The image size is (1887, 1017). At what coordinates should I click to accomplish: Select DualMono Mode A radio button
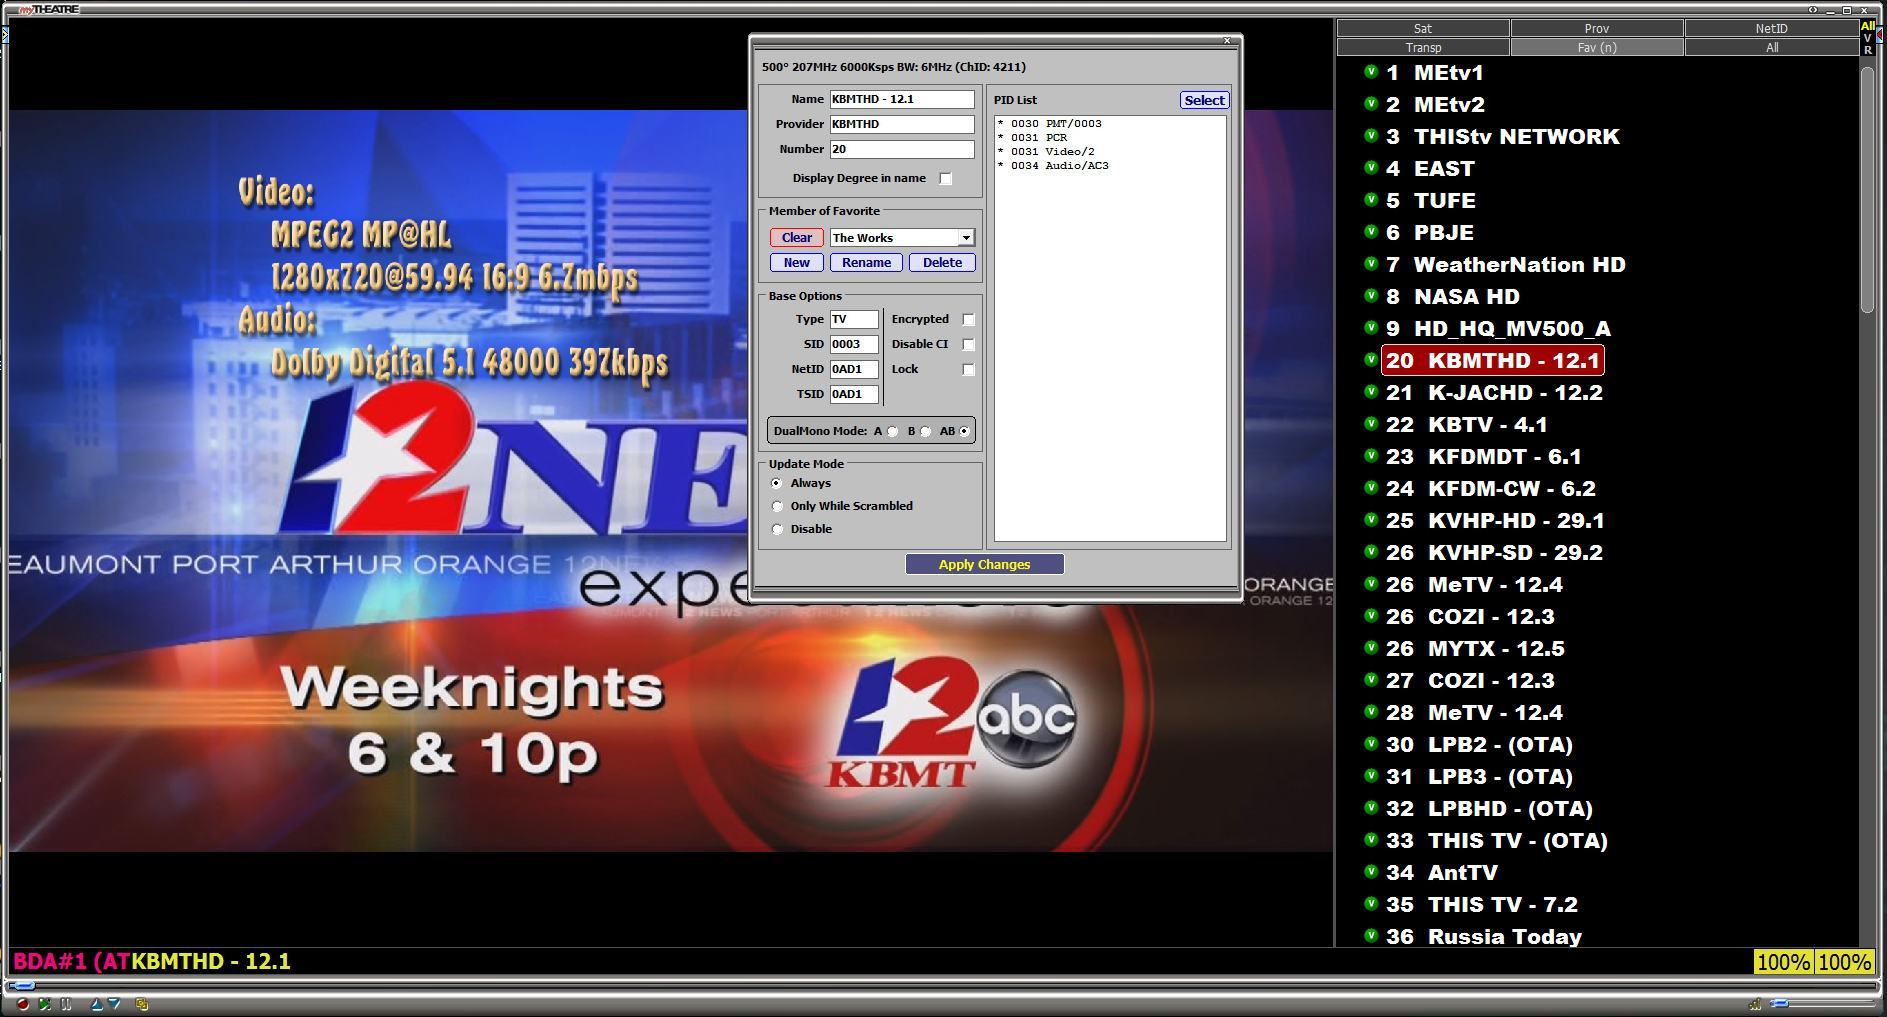click(893, 431)
